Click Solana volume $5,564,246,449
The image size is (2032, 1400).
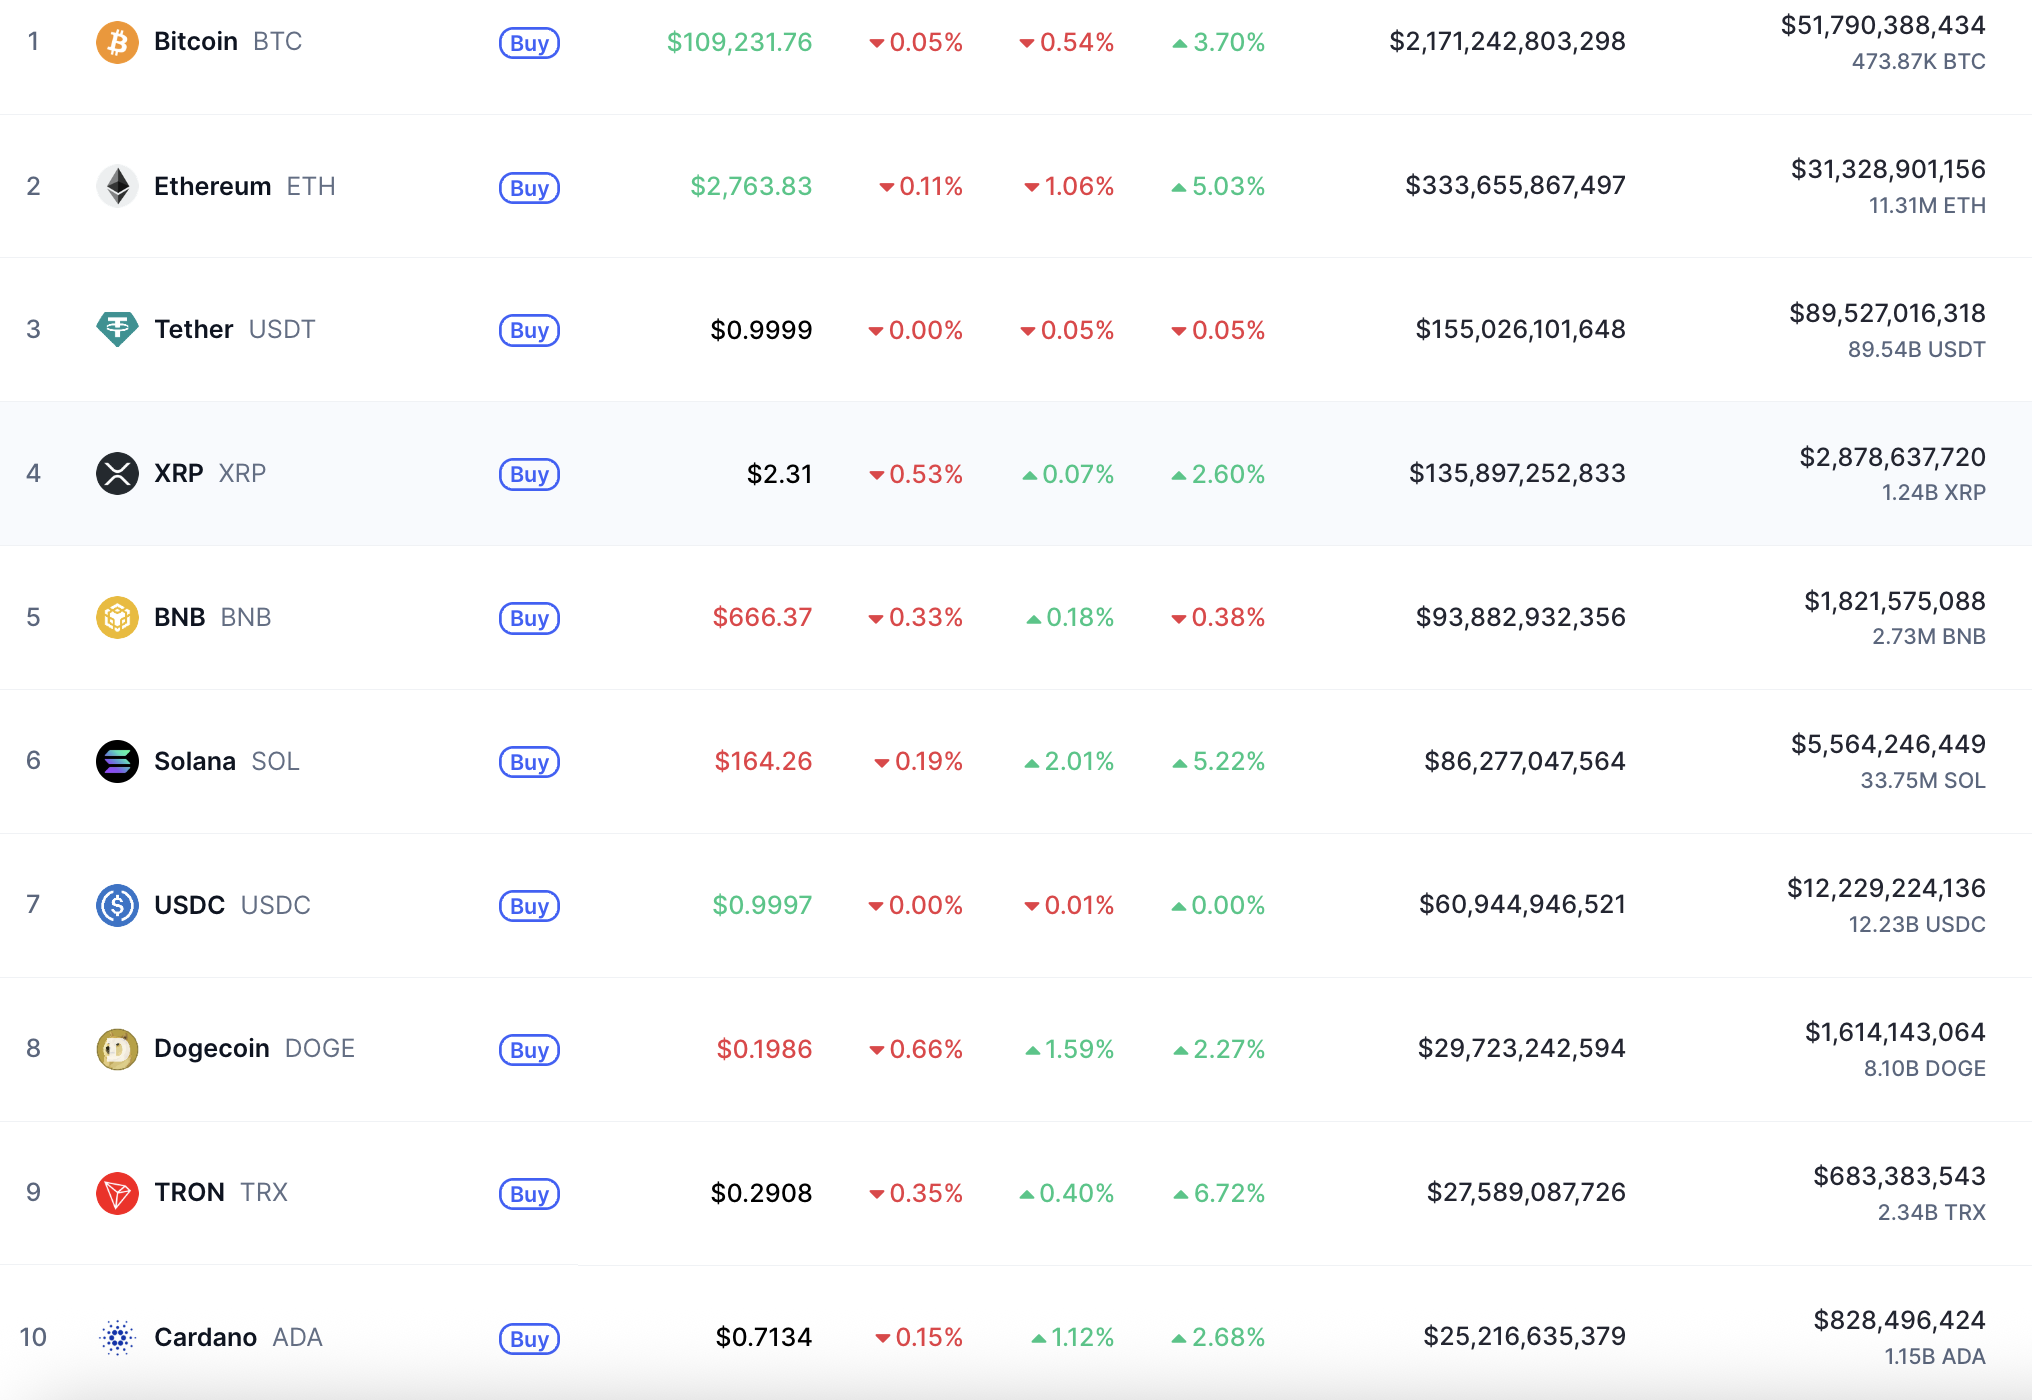click(1888, 744)
